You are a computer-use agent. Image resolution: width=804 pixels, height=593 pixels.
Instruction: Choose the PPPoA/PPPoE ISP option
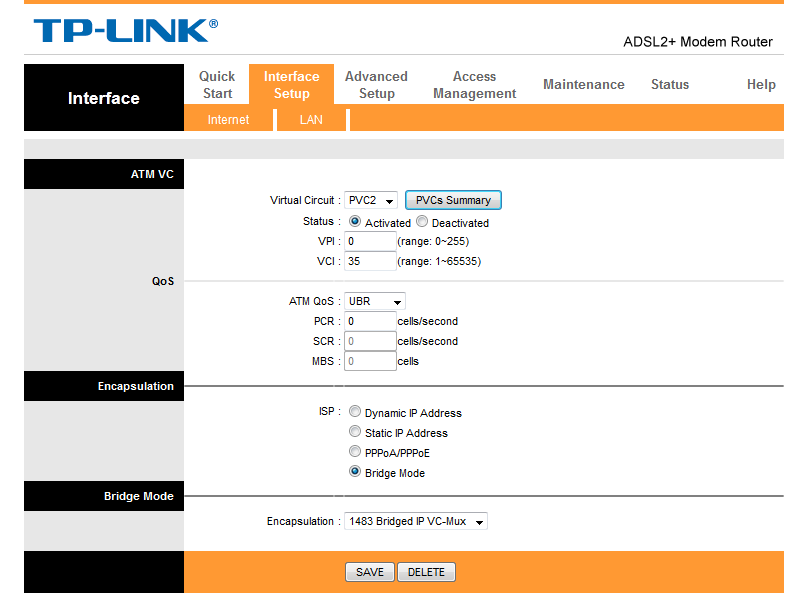(x=355, y=451)
